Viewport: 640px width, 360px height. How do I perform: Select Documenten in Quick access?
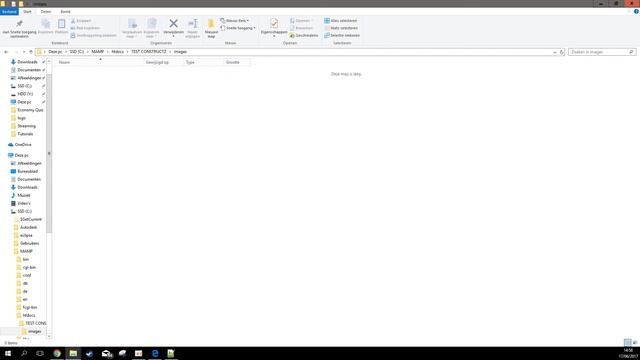pos(29,70)
